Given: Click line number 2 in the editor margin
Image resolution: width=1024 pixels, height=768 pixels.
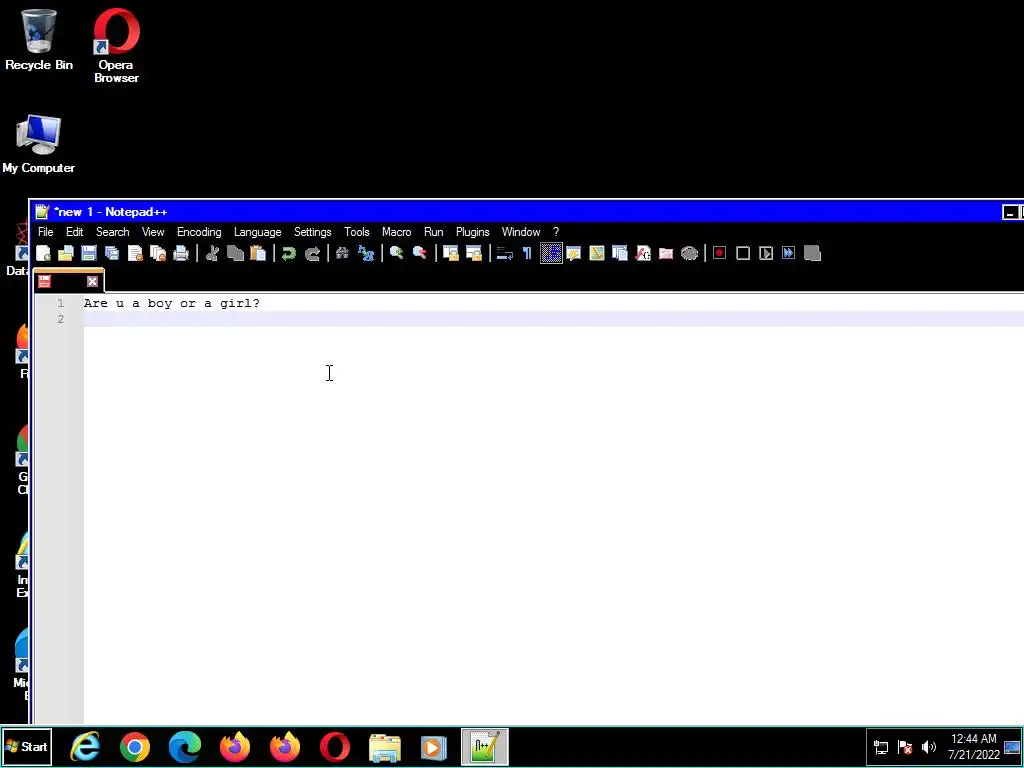Looking at the screenshot, I should pyautogui.click(x=61, y=319).
